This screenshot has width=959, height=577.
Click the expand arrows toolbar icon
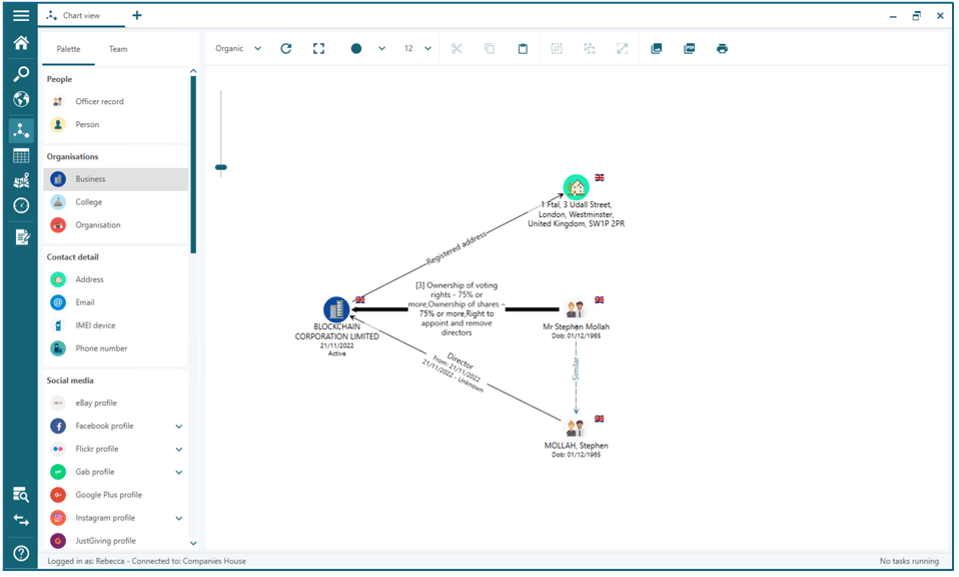622,48
